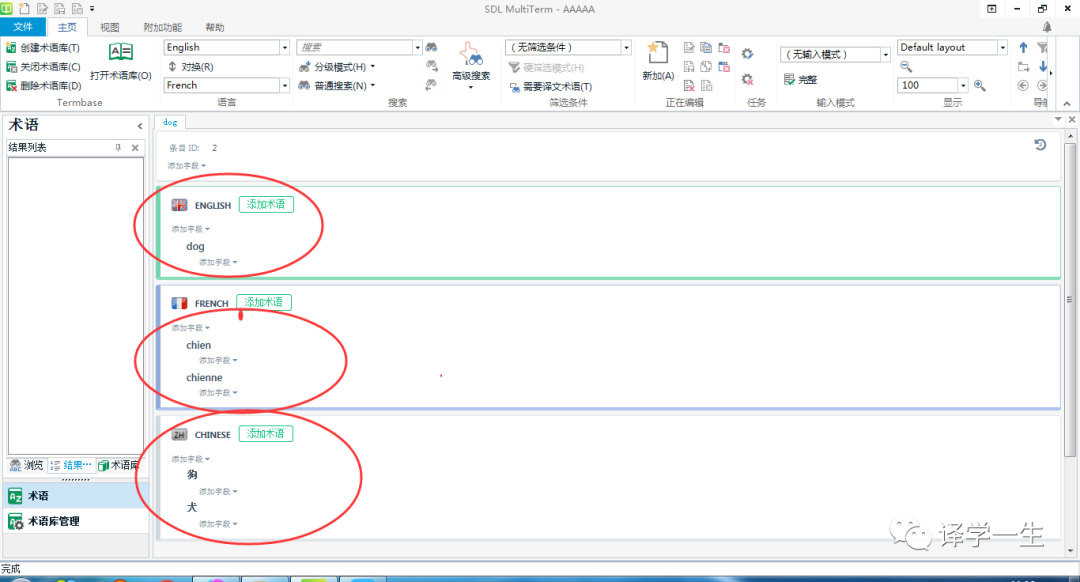Click the copy entry icon in 正在编辑 group

tap(706, 48)
